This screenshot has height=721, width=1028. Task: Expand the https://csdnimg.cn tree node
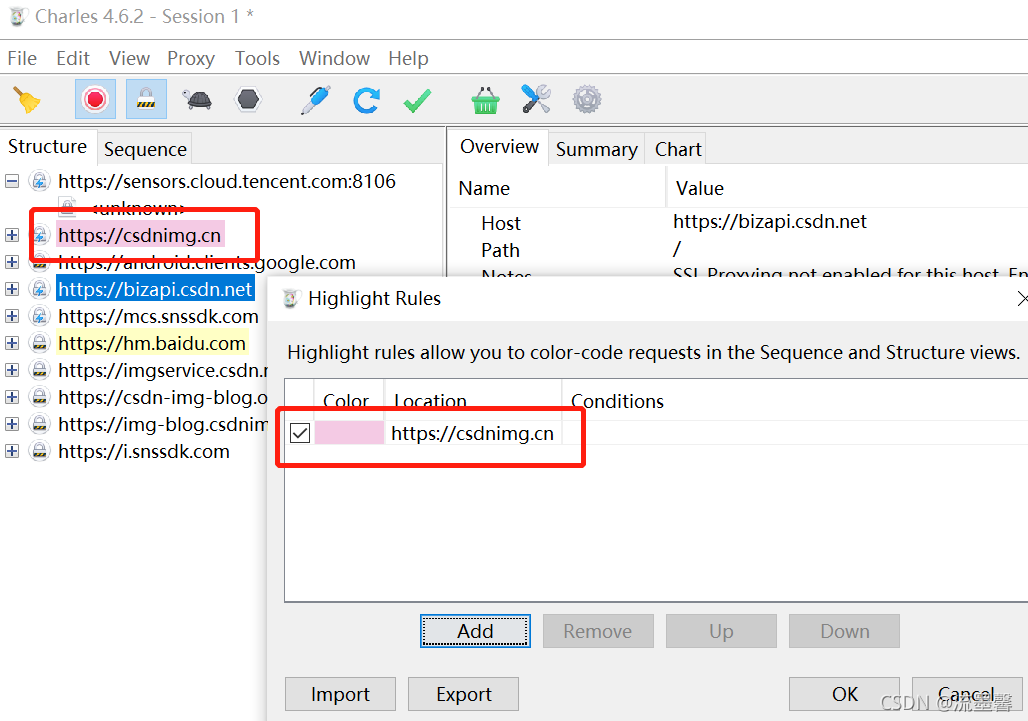tap(12, 235)
